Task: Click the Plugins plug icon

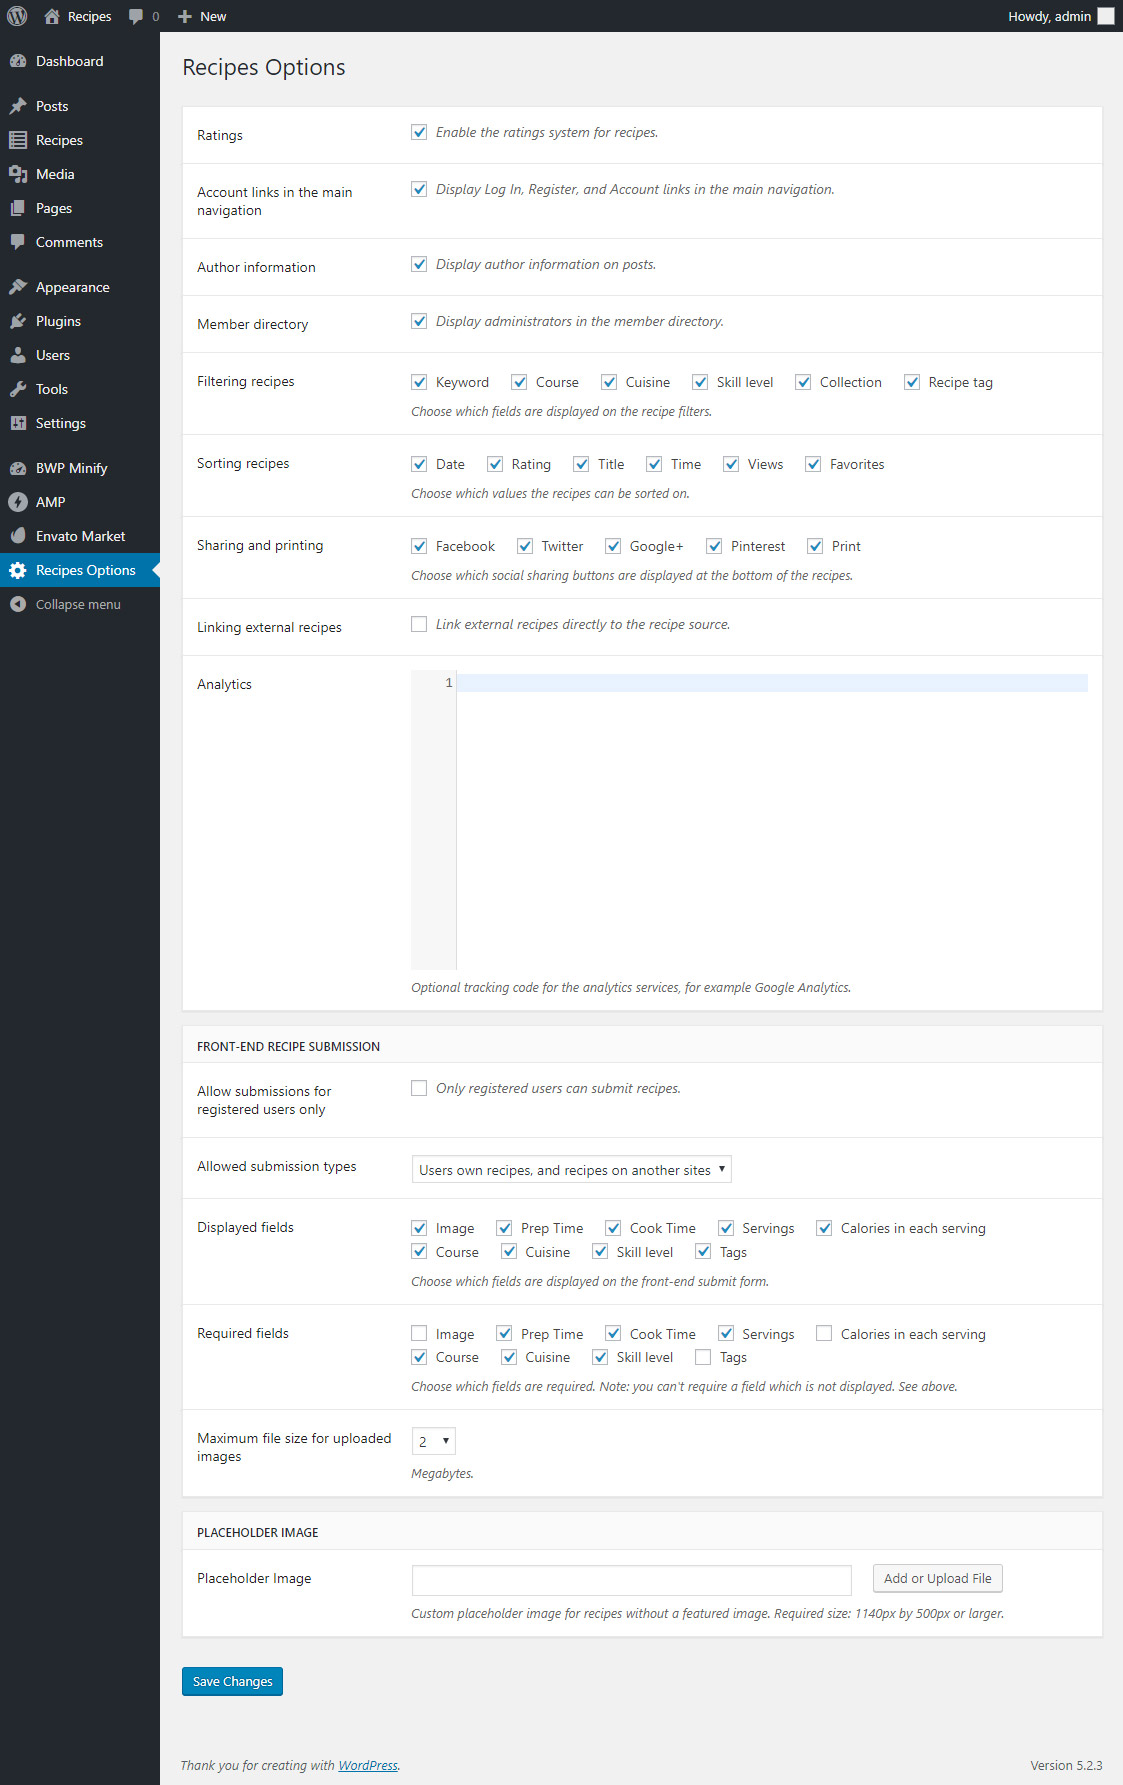Action: (x=18, y=321)
